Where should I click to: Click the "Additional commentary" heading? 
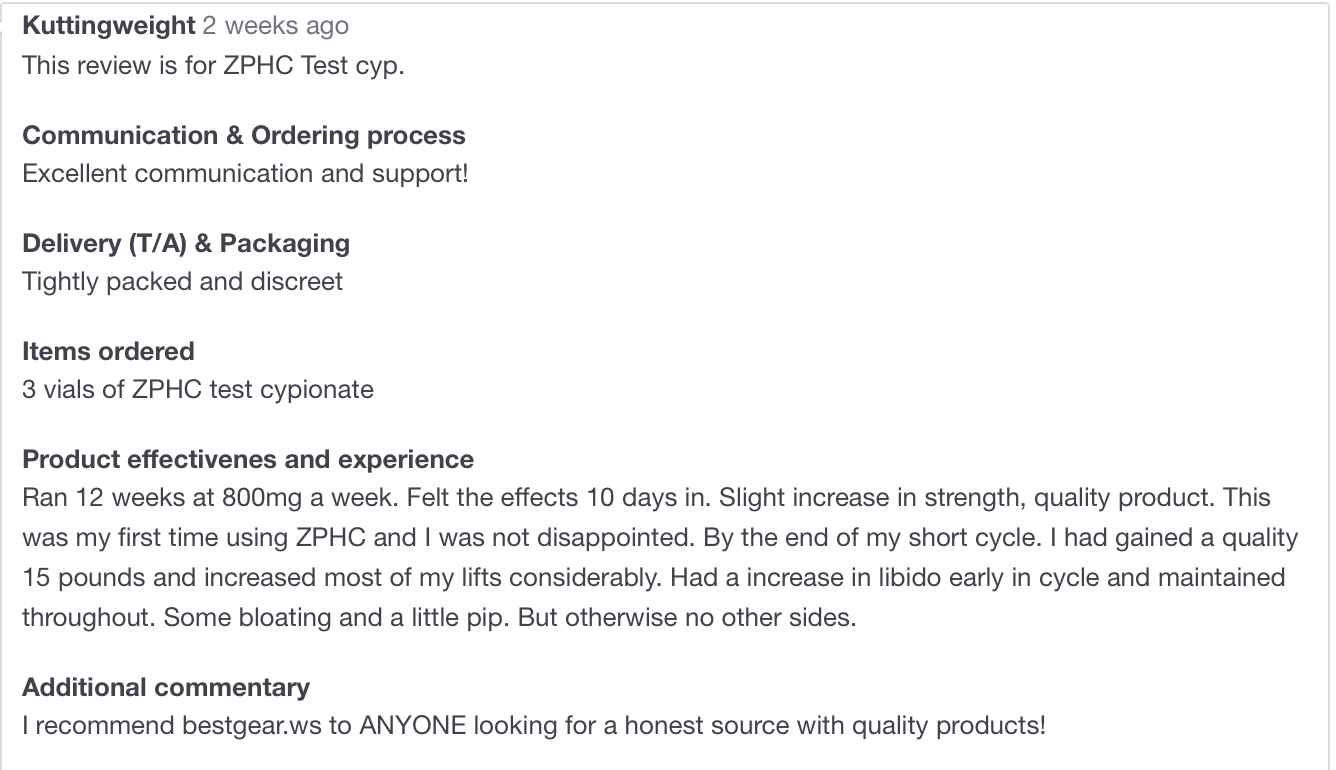pos(166,687)
